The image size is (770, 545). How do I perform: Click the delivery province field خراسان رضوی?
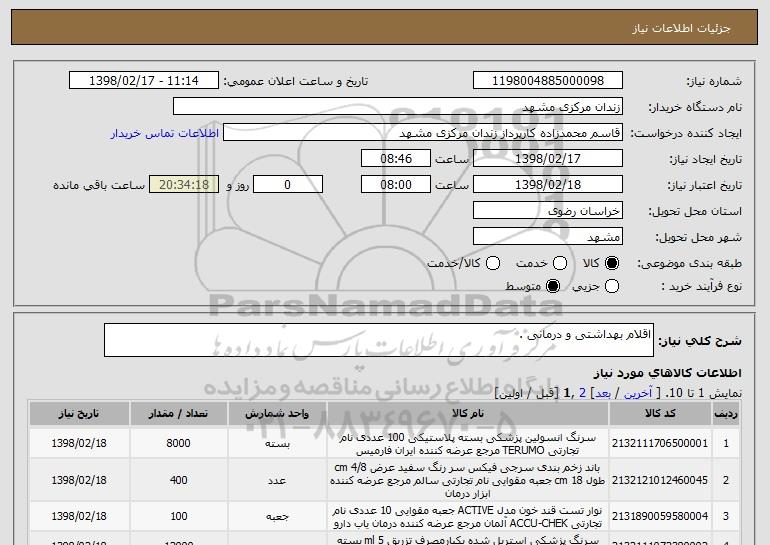(x=548, y=211)
